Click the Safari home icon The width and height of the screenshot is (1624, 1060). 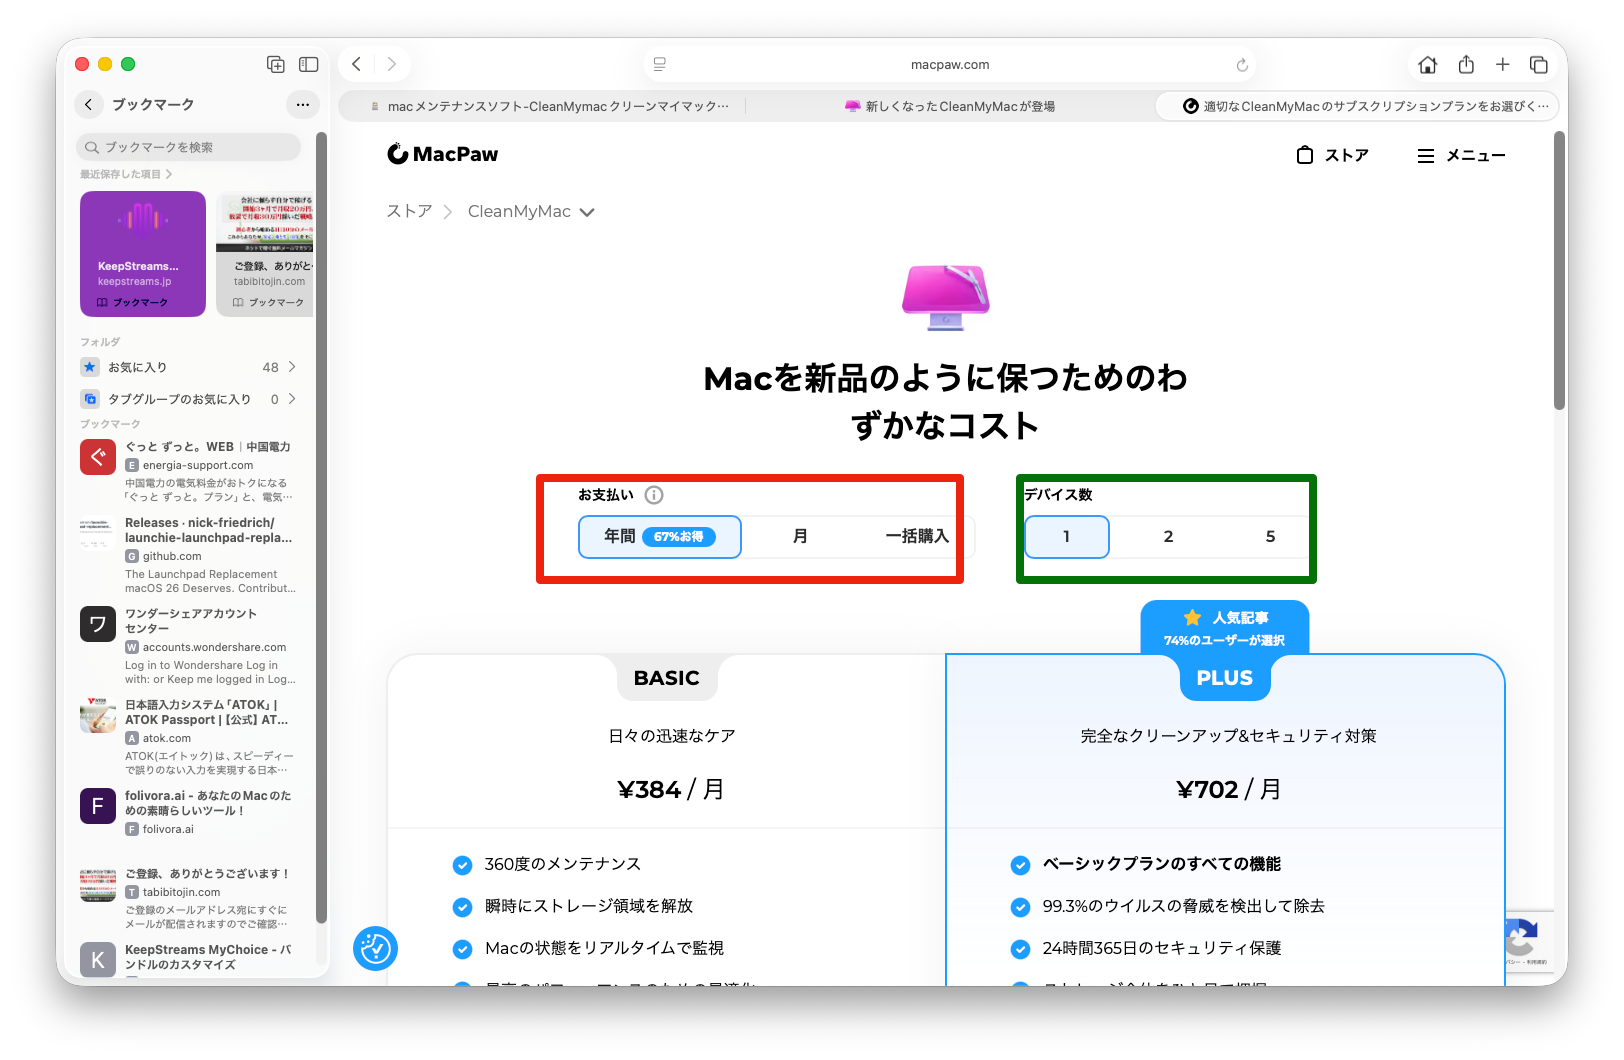tap(1427, 65)
